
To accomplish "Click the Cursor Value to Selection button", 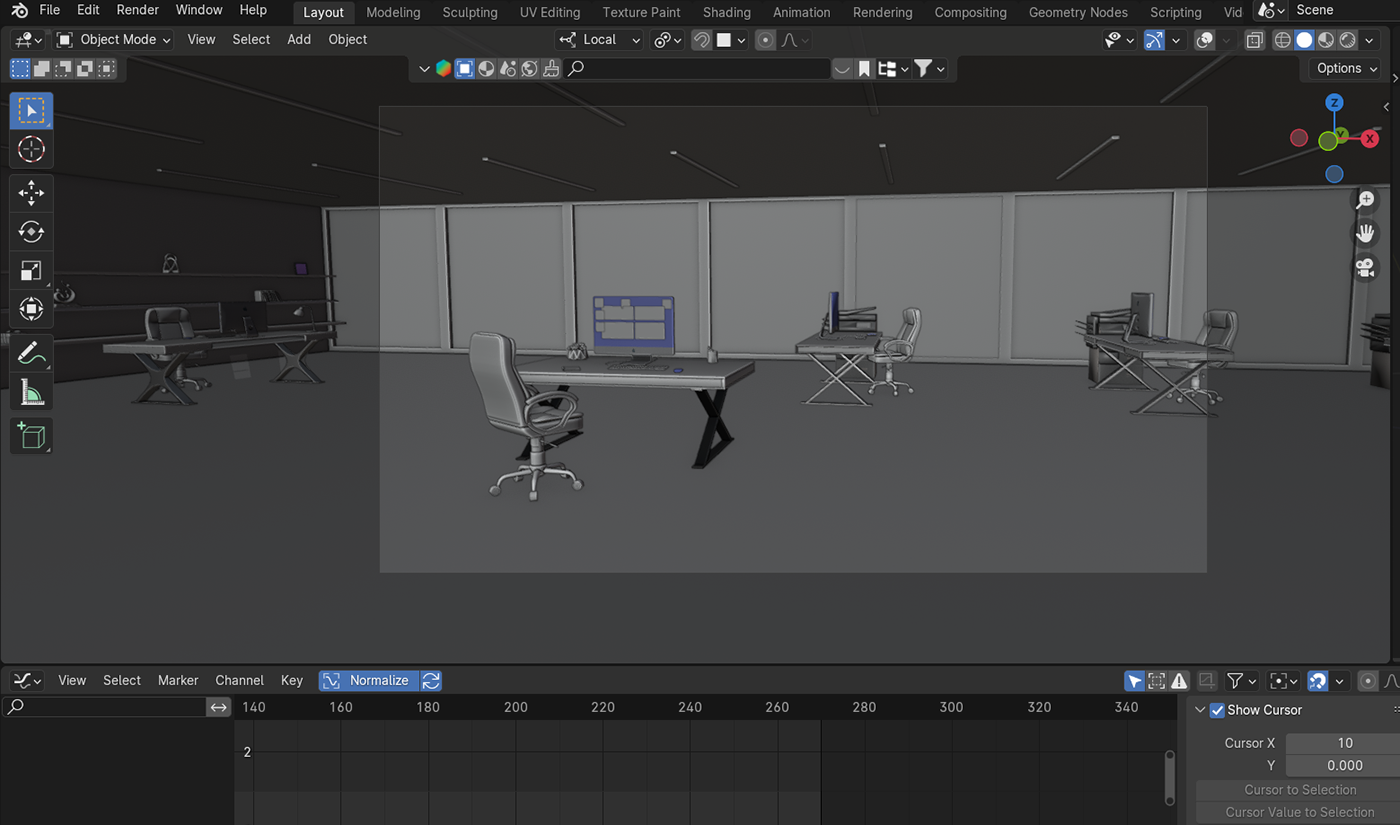I will point(1300,812).
